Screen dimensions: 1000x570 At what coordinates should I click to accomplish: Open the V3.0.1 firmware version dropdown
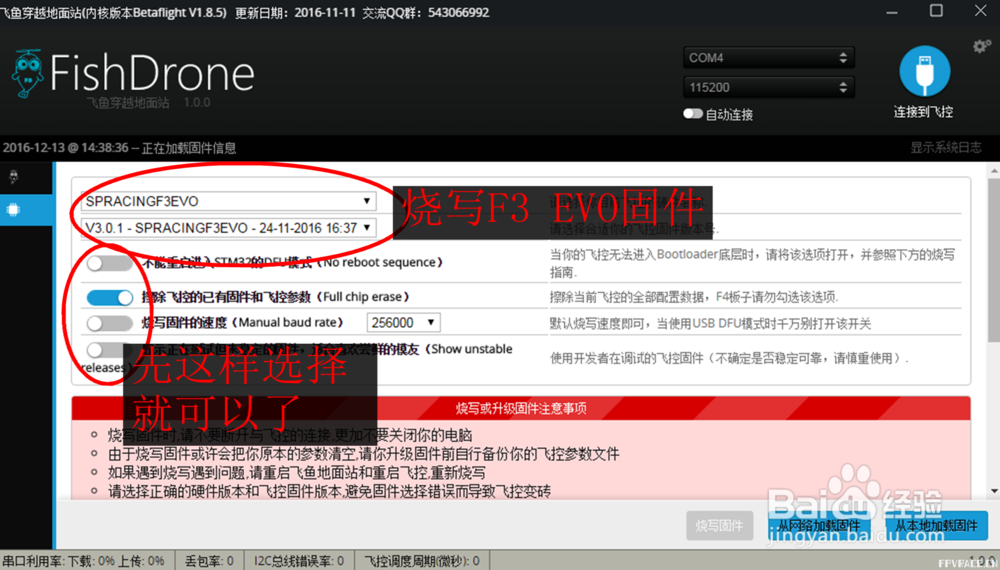[228, 228]
